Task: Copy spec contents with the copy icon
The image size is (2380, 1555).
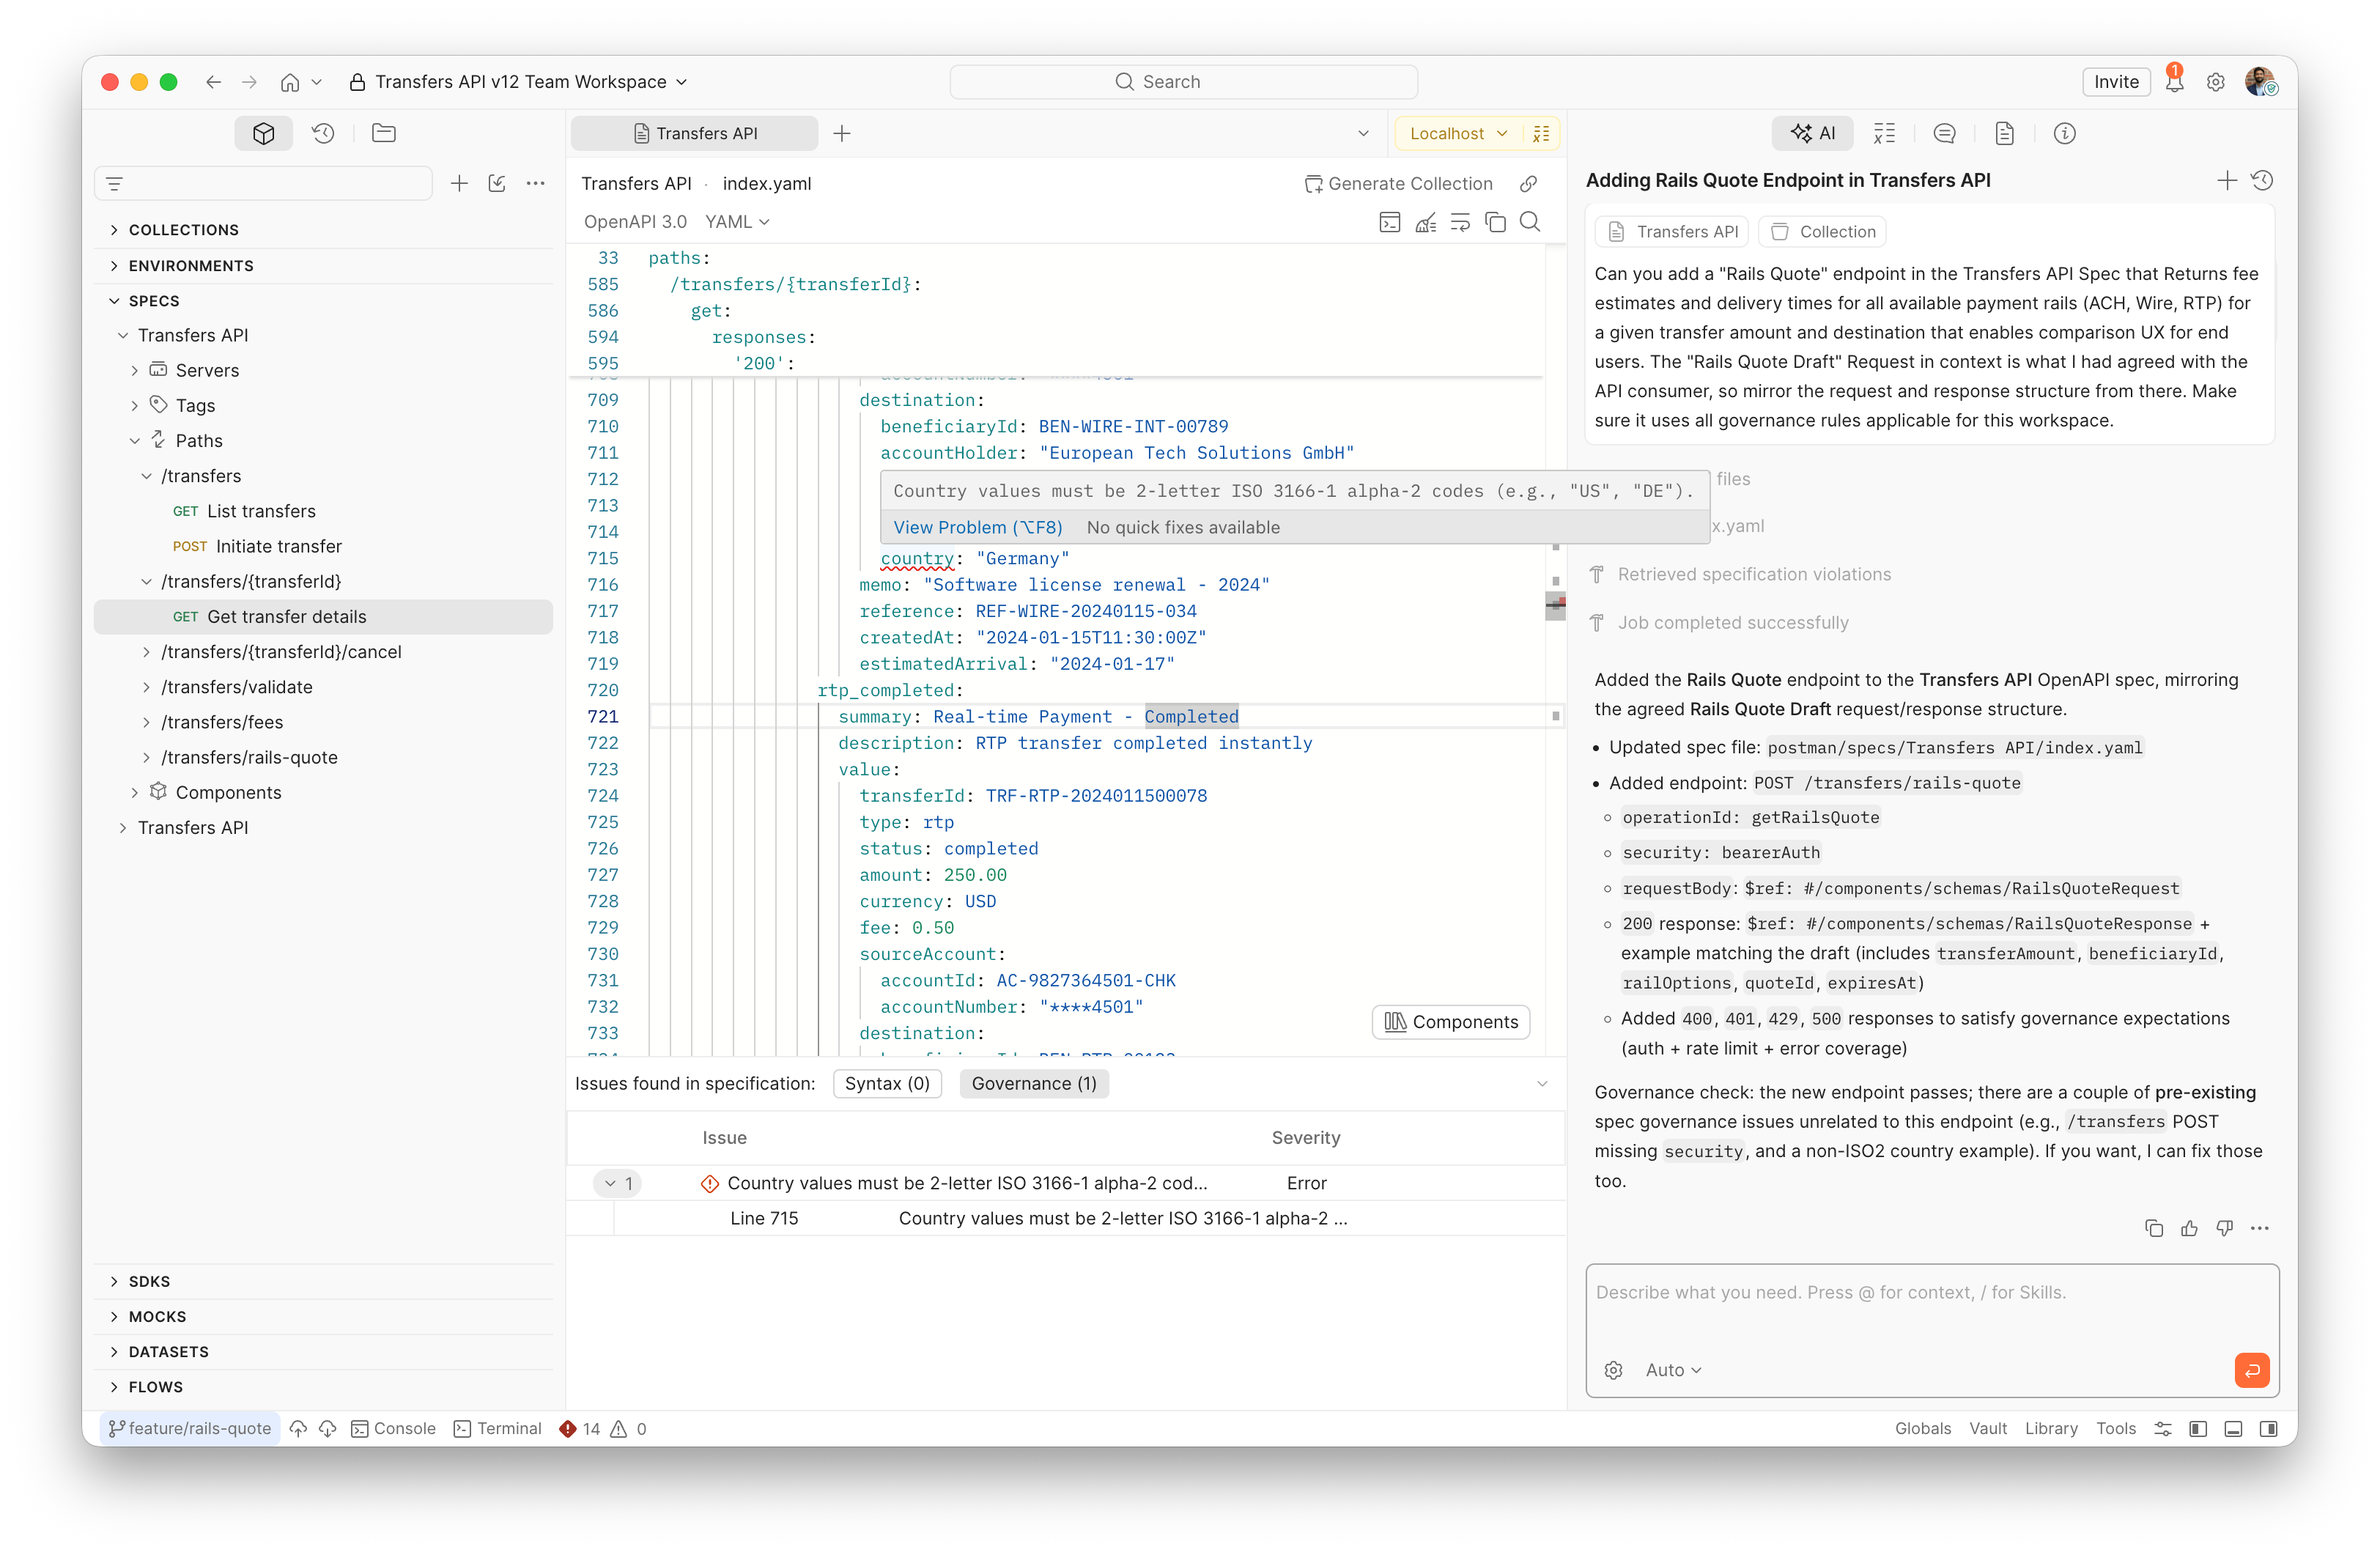Action: (x=1496, y=222)
